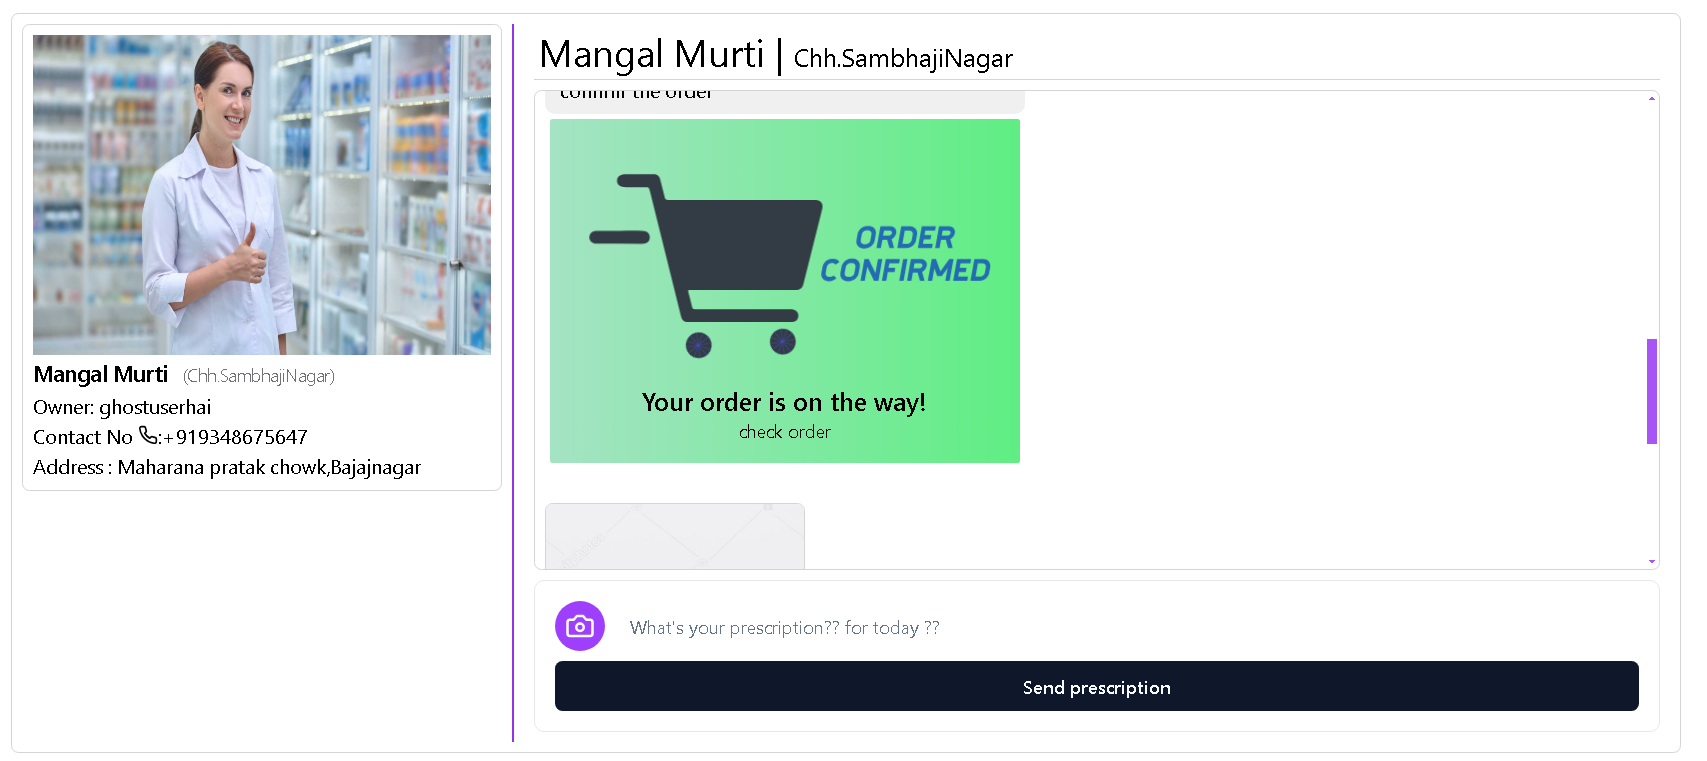Viewport: 1707px width, 761px height.
Task: Open the "check order" link
Action: (x=785, y=432)
